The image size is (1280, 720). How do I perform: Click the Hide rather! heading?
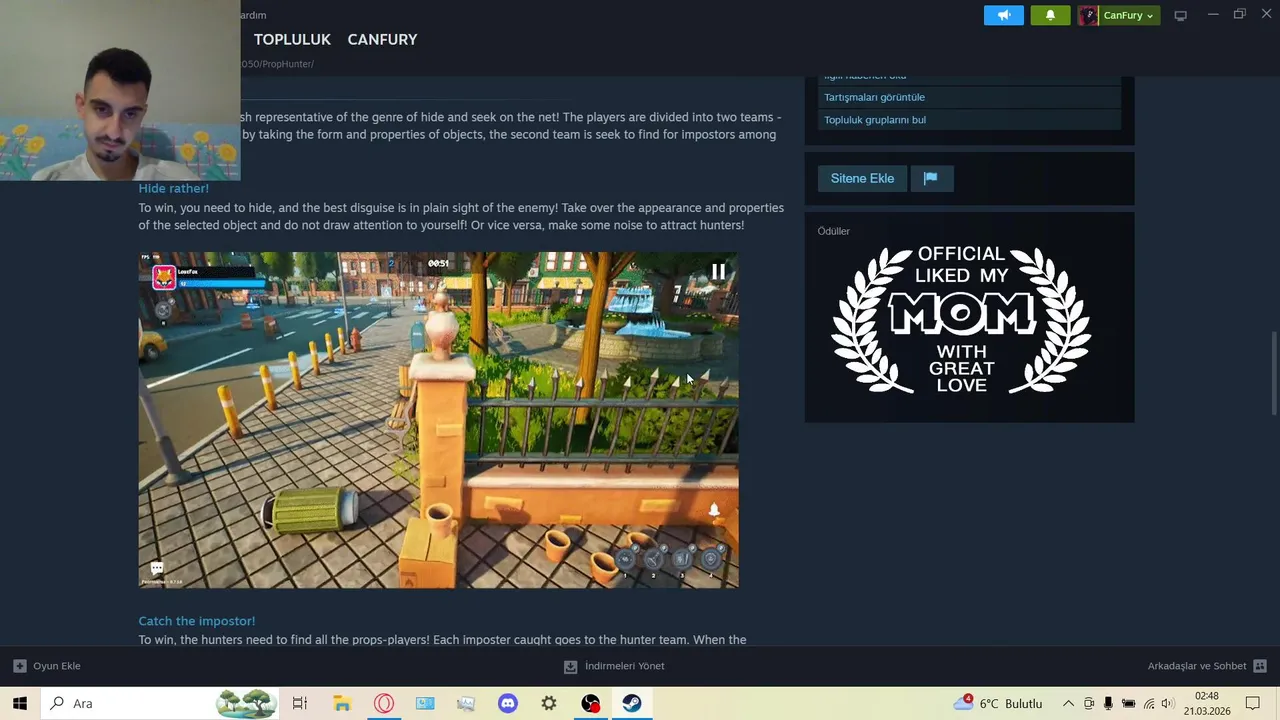[x=174, y=188]
